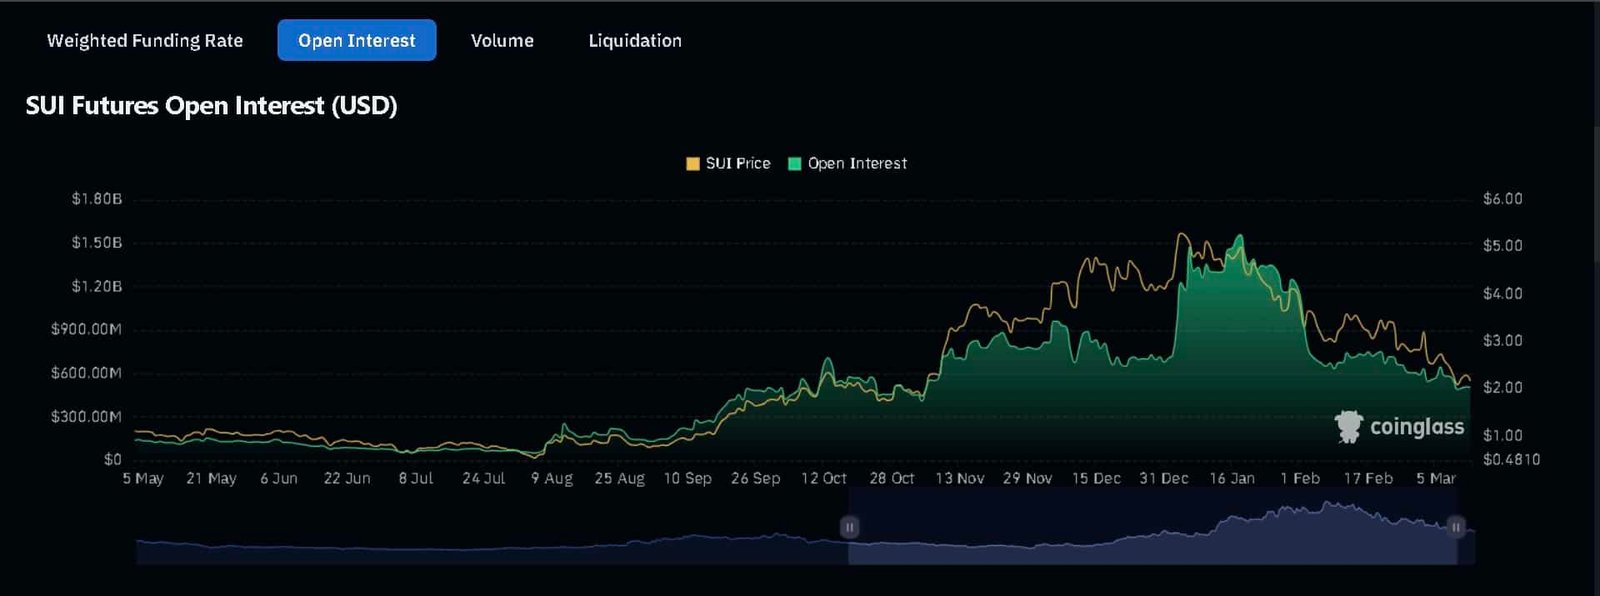Toggle SUI Price series via legend text
Viewport: 1600px width, 596px height.
click(738, 164)
